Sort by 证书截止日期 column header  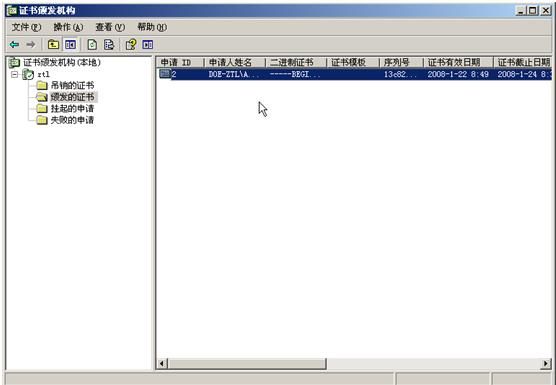click(523, 63)
